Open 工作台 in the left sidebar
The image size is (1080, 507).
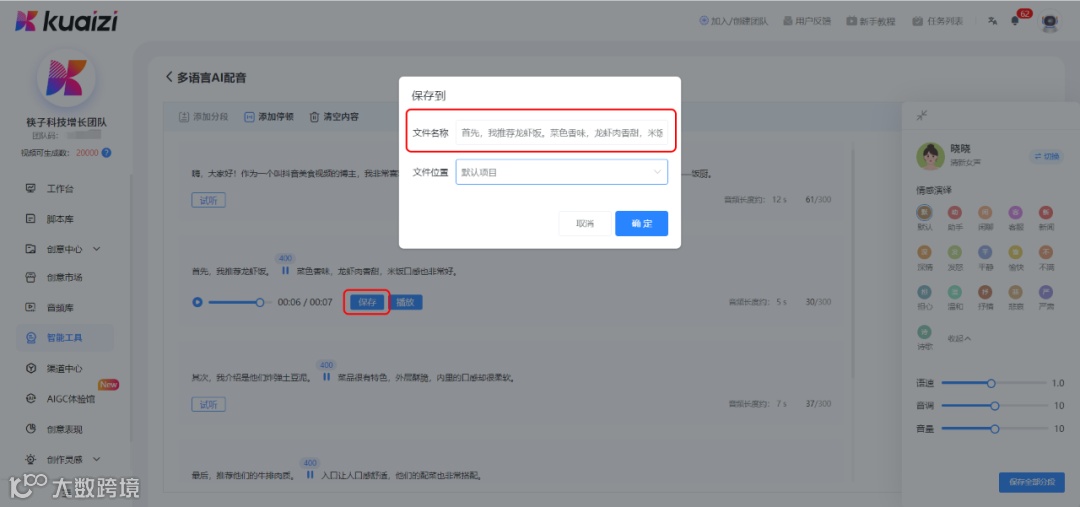coord(59,189)
